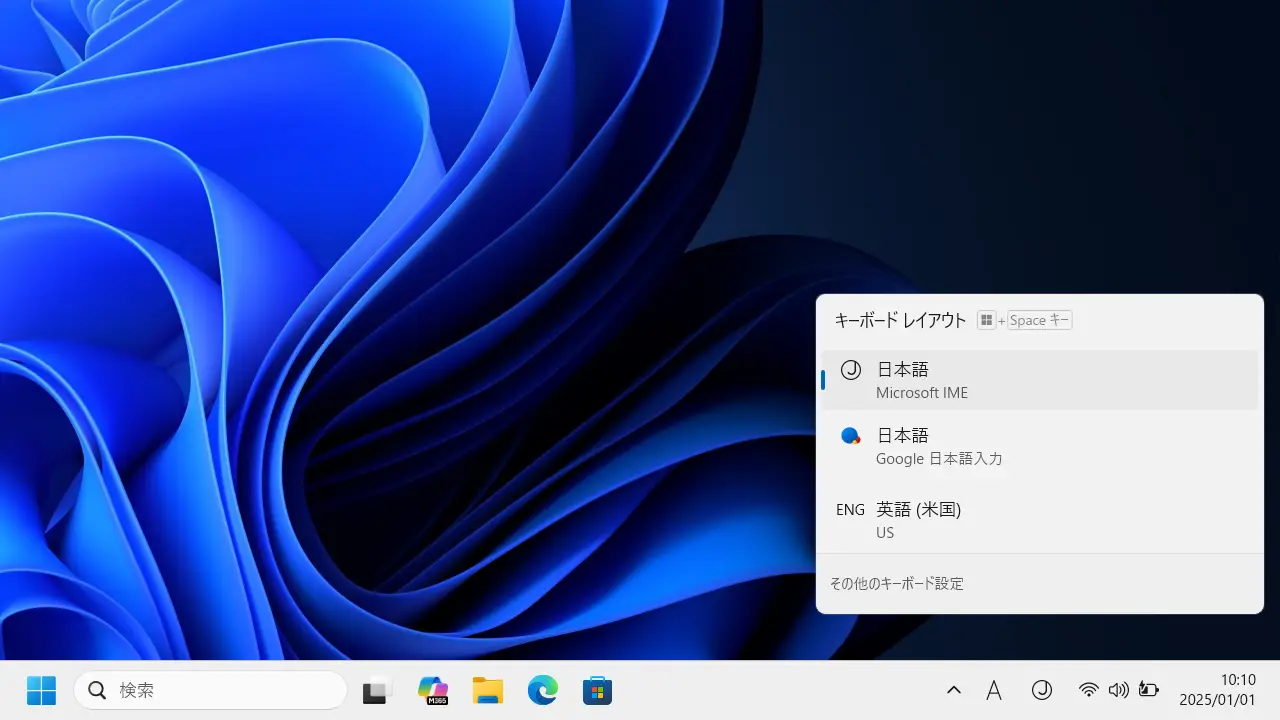Open その他のキーボード設定
1280x720 pixels.
point(896,583)
